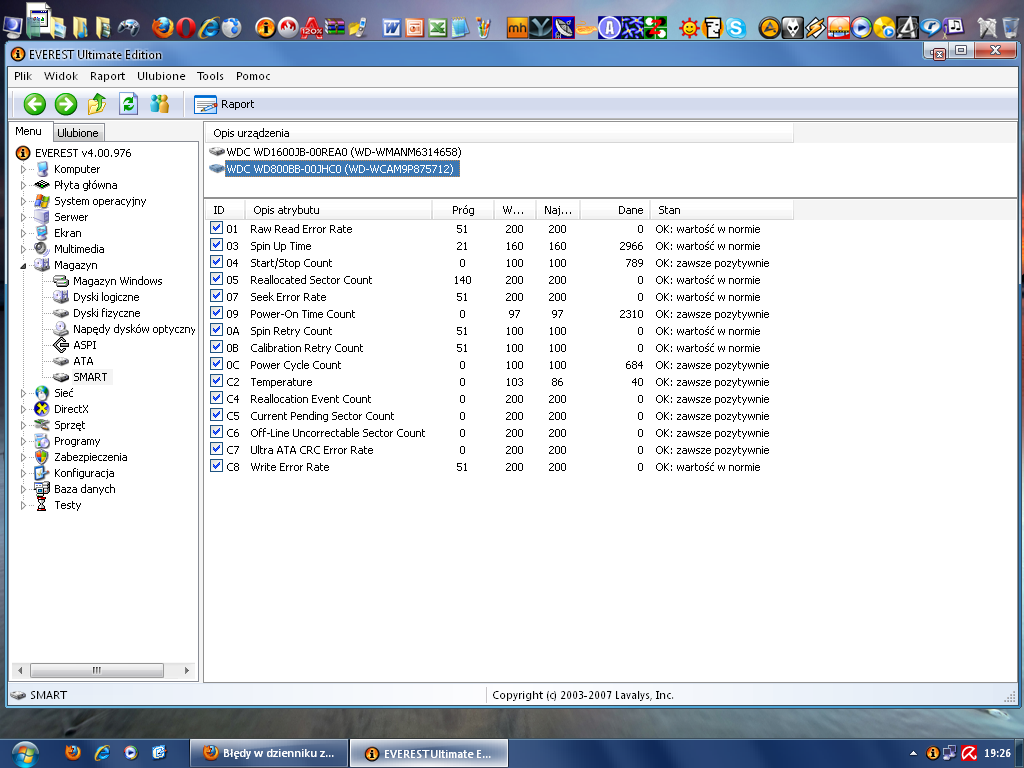
Task: Sort by the Stan column header
Action: [722, 210]
